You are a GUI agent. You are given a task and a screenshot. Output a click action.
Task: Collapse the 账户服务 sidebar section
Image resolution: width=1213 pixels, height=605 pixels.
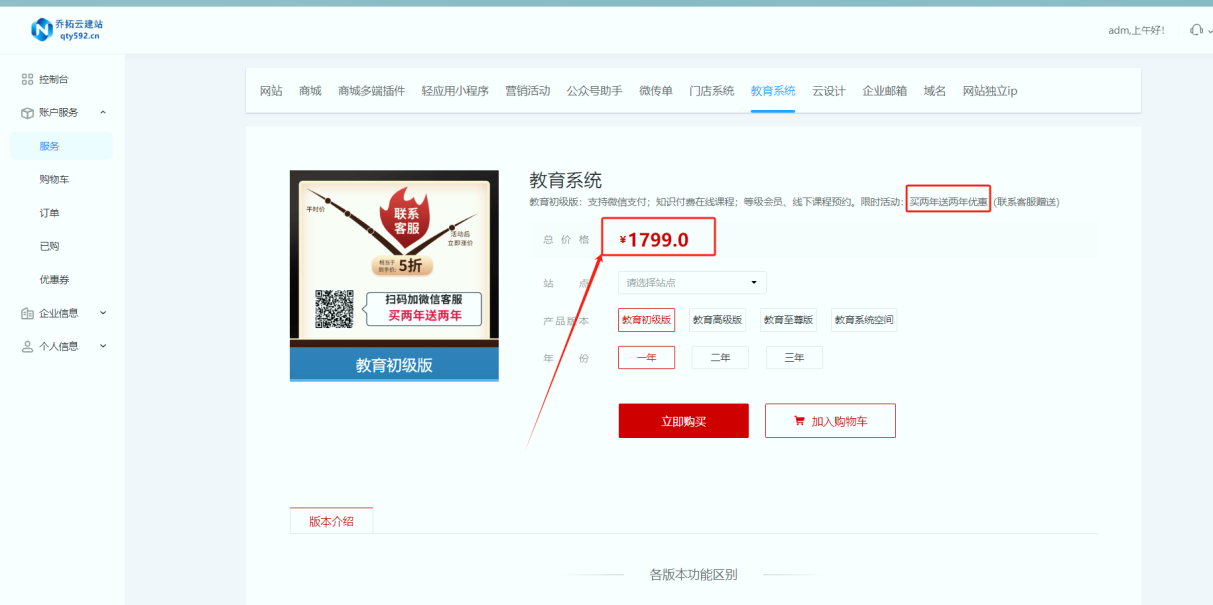[x=103, y=113]
